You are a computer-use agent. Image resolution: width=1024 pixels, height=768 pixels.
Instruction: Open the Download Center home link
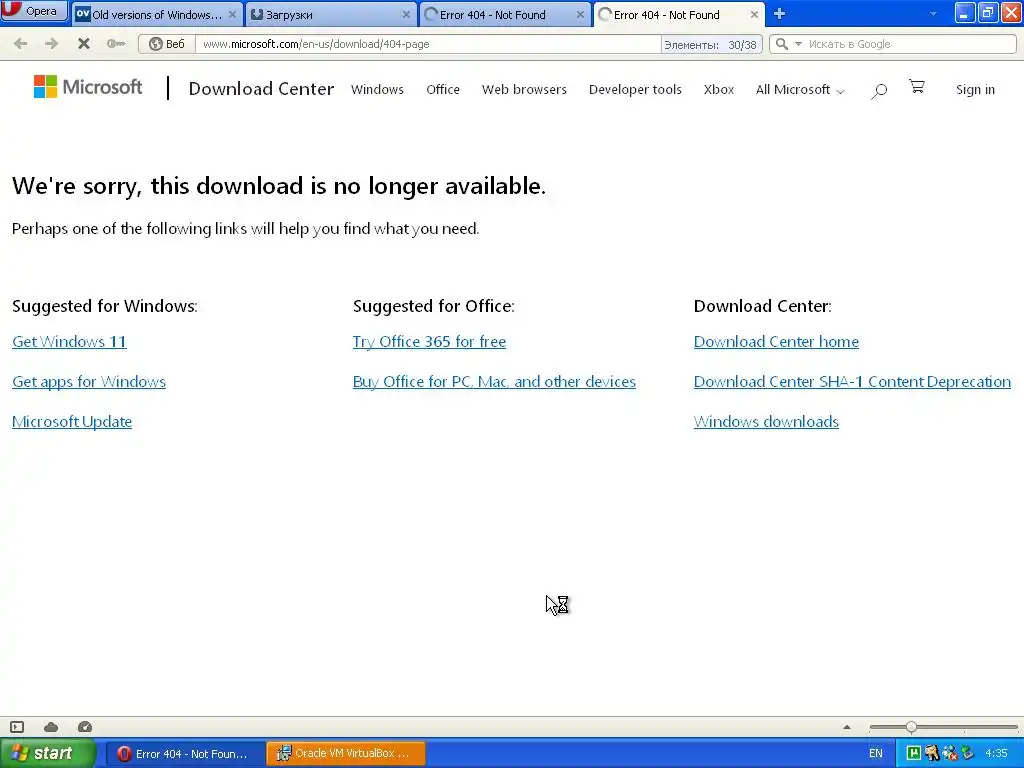(776, 342)
